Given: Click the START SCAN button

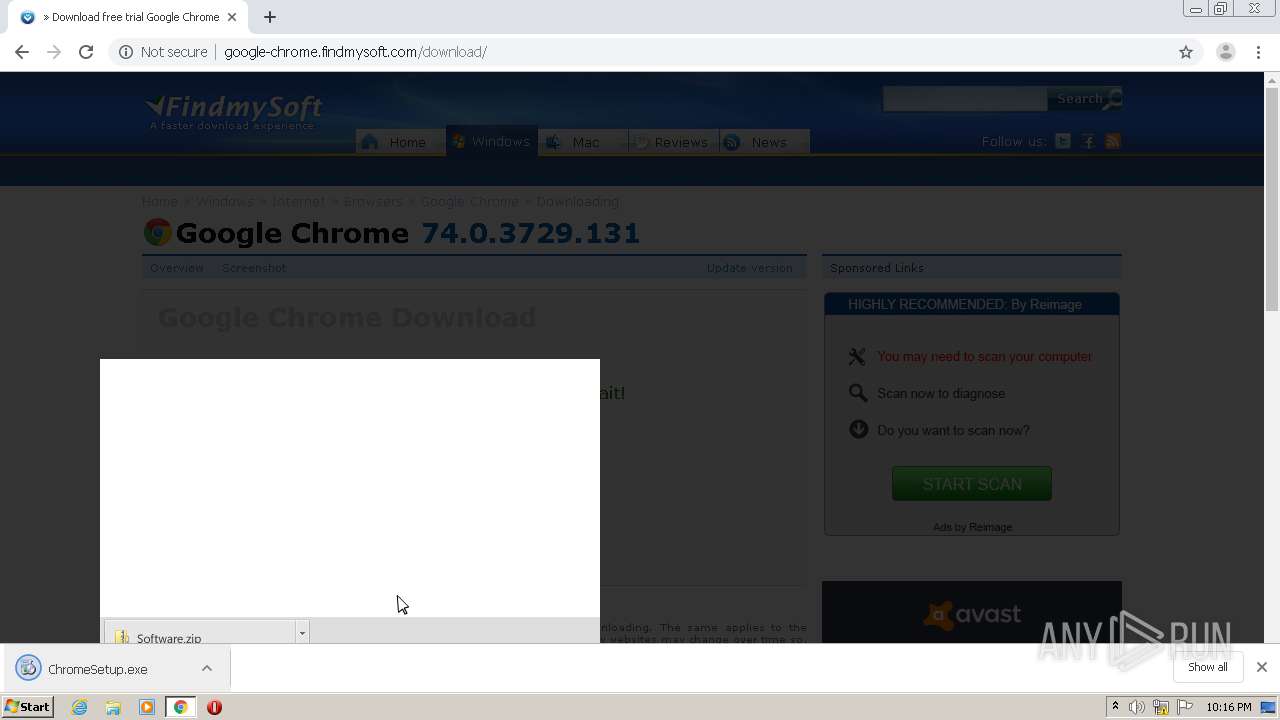Looking at the screenshot, I should tap(971, 484).
